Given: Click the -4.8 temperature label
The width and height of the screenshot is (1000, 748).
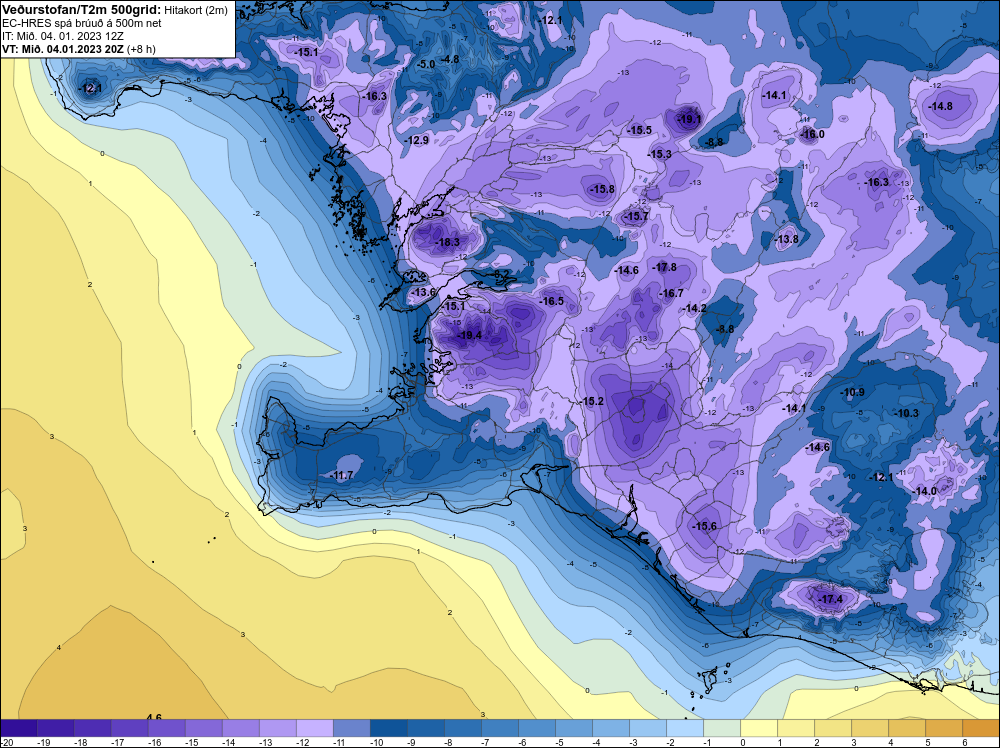Looking at the screenshot, I should tap(452, 59).
